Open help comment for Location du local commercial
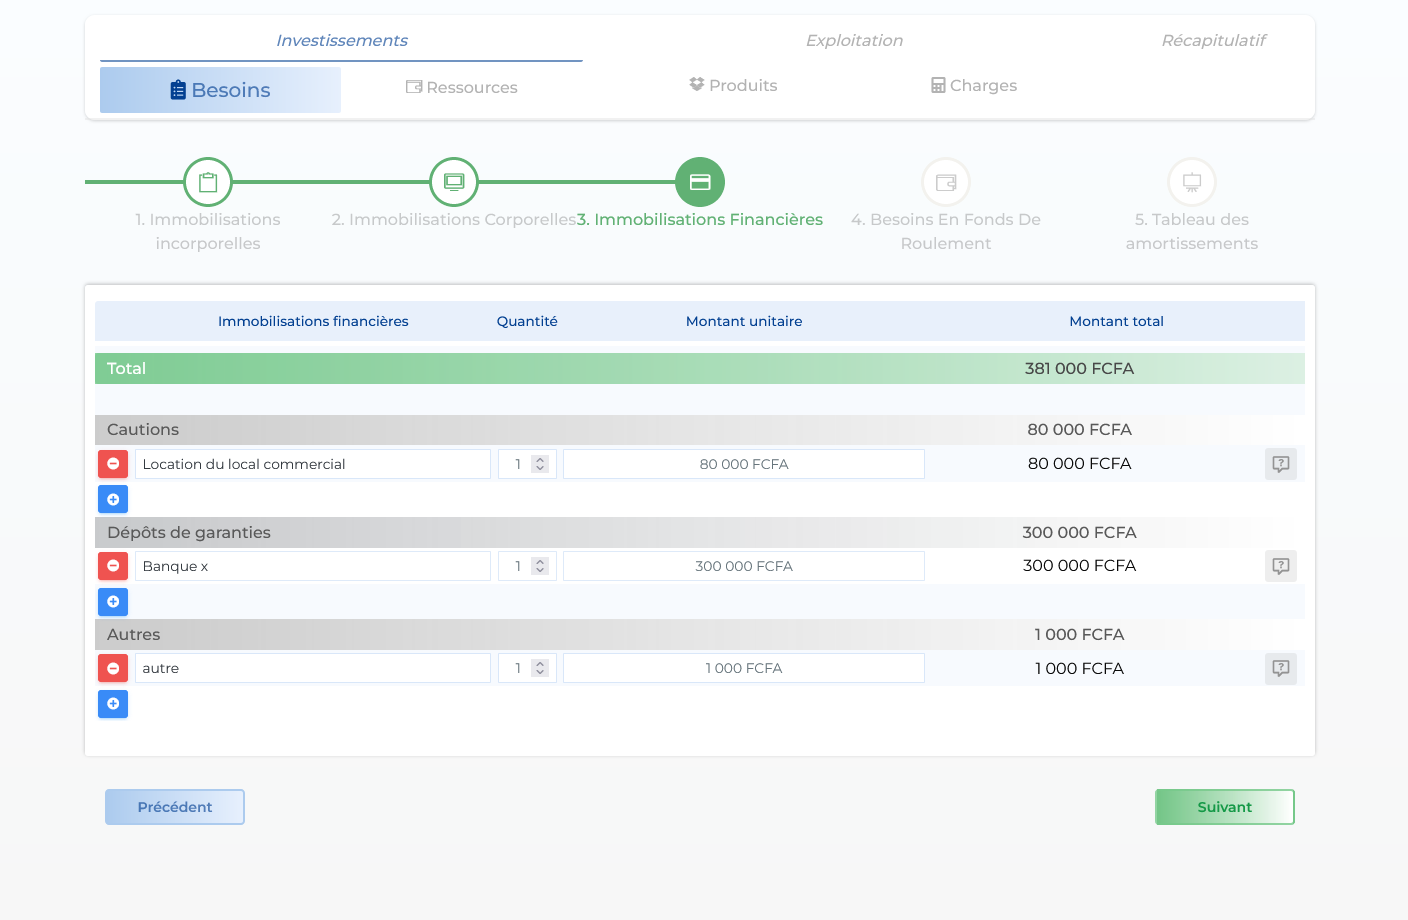This screenshot has height=920, width=1408. [x=1280, y=464]
